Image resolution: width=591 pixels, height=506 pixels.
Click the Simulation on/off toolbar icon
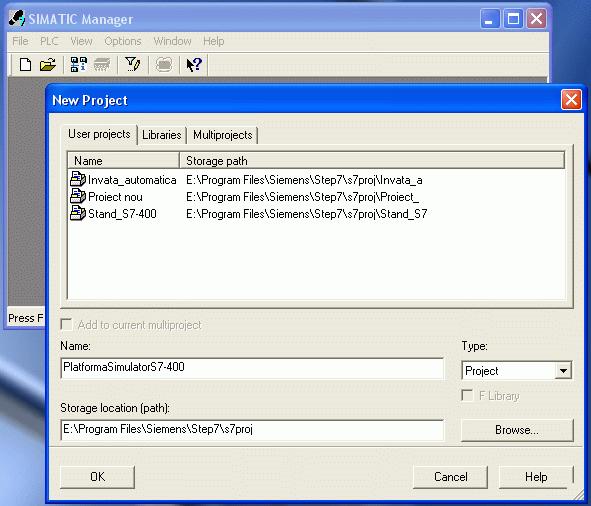[x=164, y=65]
